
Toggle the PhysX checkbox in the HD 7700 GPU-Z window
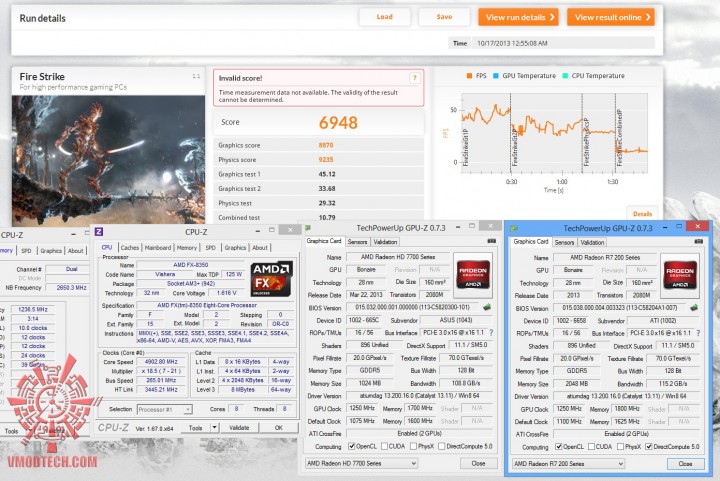(413, 446)
